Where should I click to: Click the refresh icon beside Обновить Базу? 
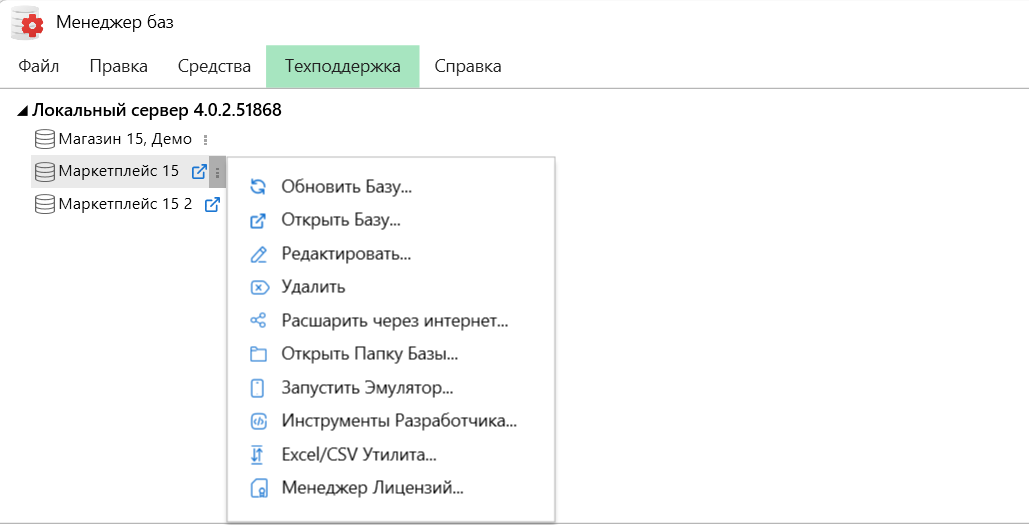(x=259, y=187)
